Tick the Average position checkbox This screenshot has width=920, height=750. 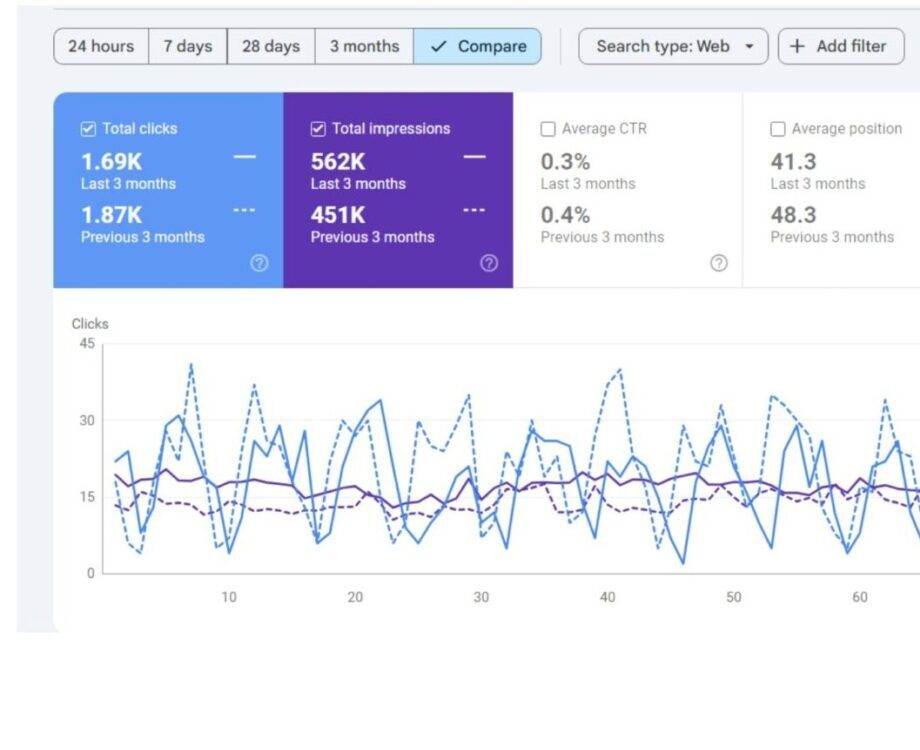click(x=778, y=129)
